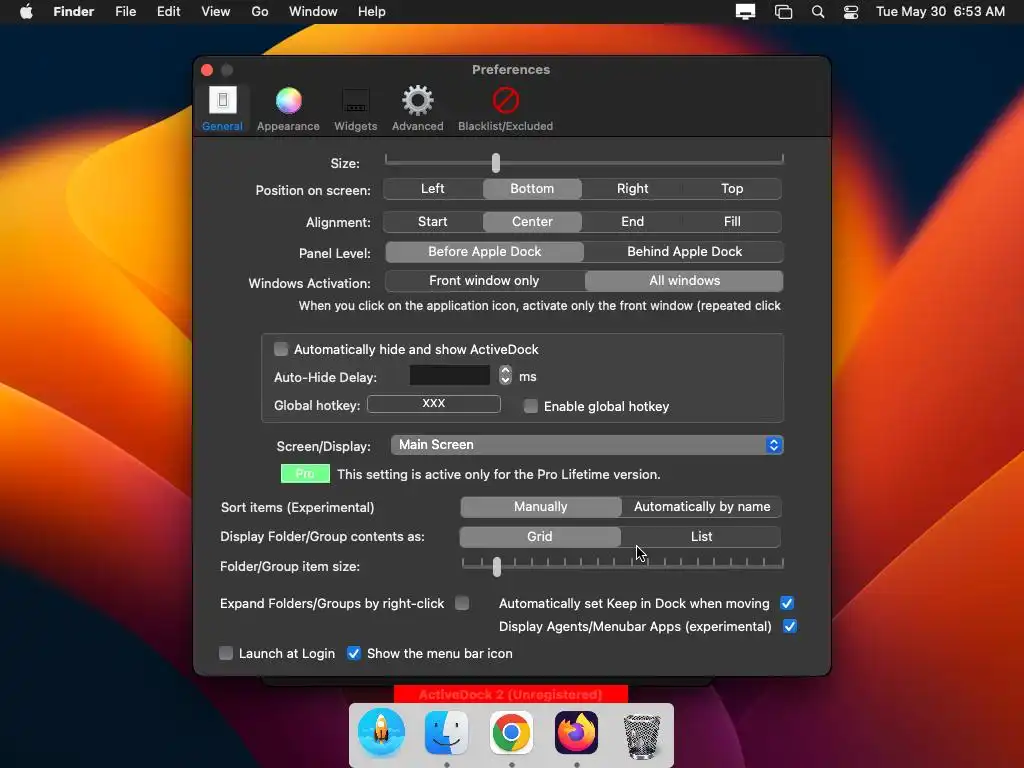Click the Auto-Hide Delay input field
This screenshot has height=768, width=1024.
pos(450,375)
